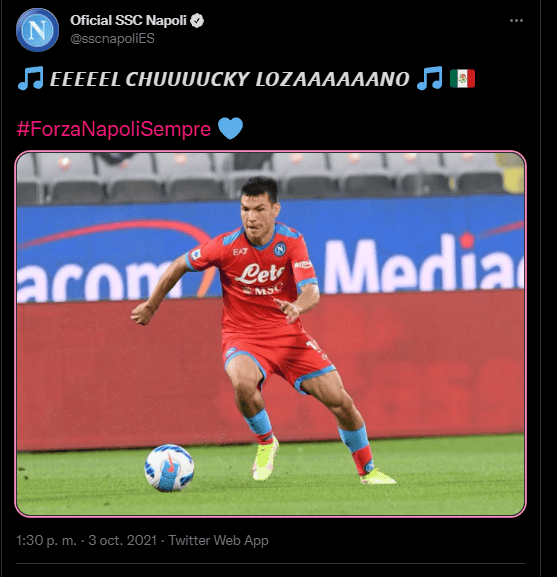557x577 pixels.
Task: Click the Napoli crest on the jersey
Action: coord(280,249)
